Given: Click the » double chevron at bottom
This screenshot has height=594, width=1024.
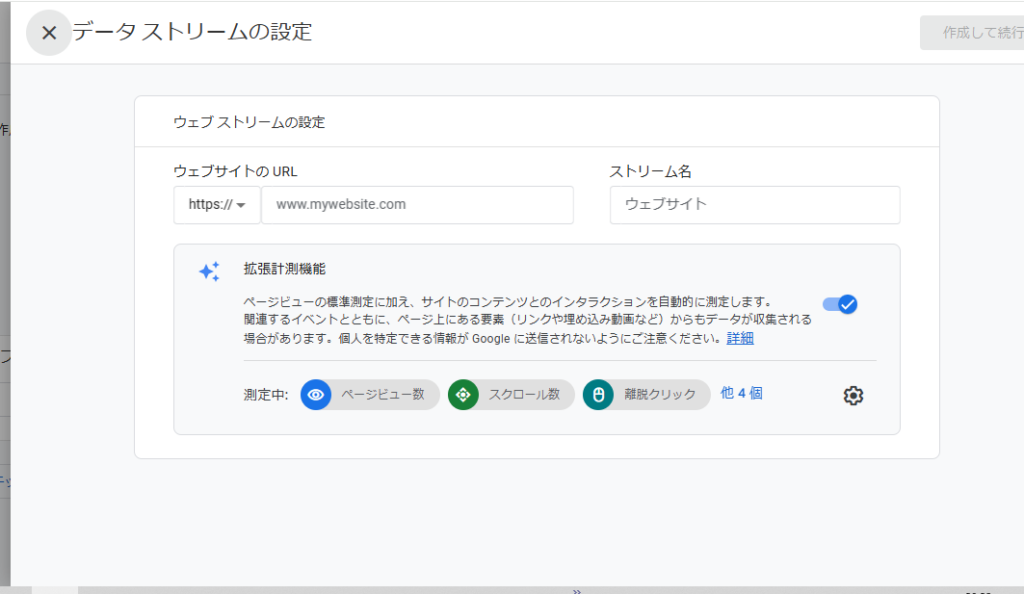Looking at the screenshot, I should [576, 590].
